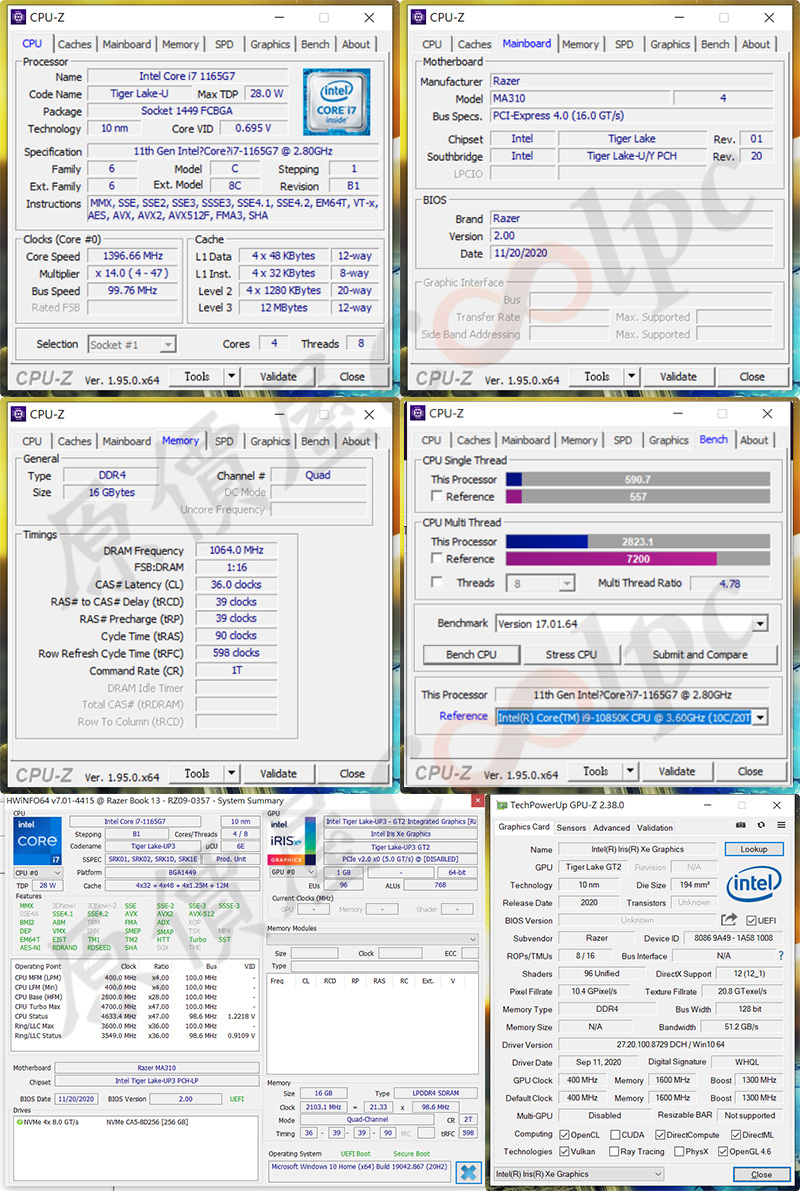Click the GPU-Z Name field
Screen dimensions: 800x1191
coord(637,849)
